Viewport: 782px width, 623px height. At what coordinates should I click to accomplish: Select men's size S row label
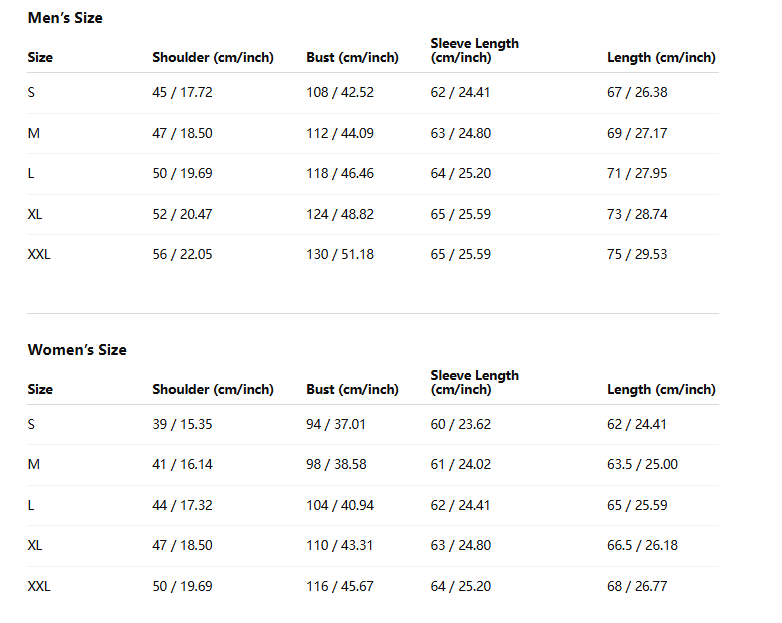(x=31, y=92)
